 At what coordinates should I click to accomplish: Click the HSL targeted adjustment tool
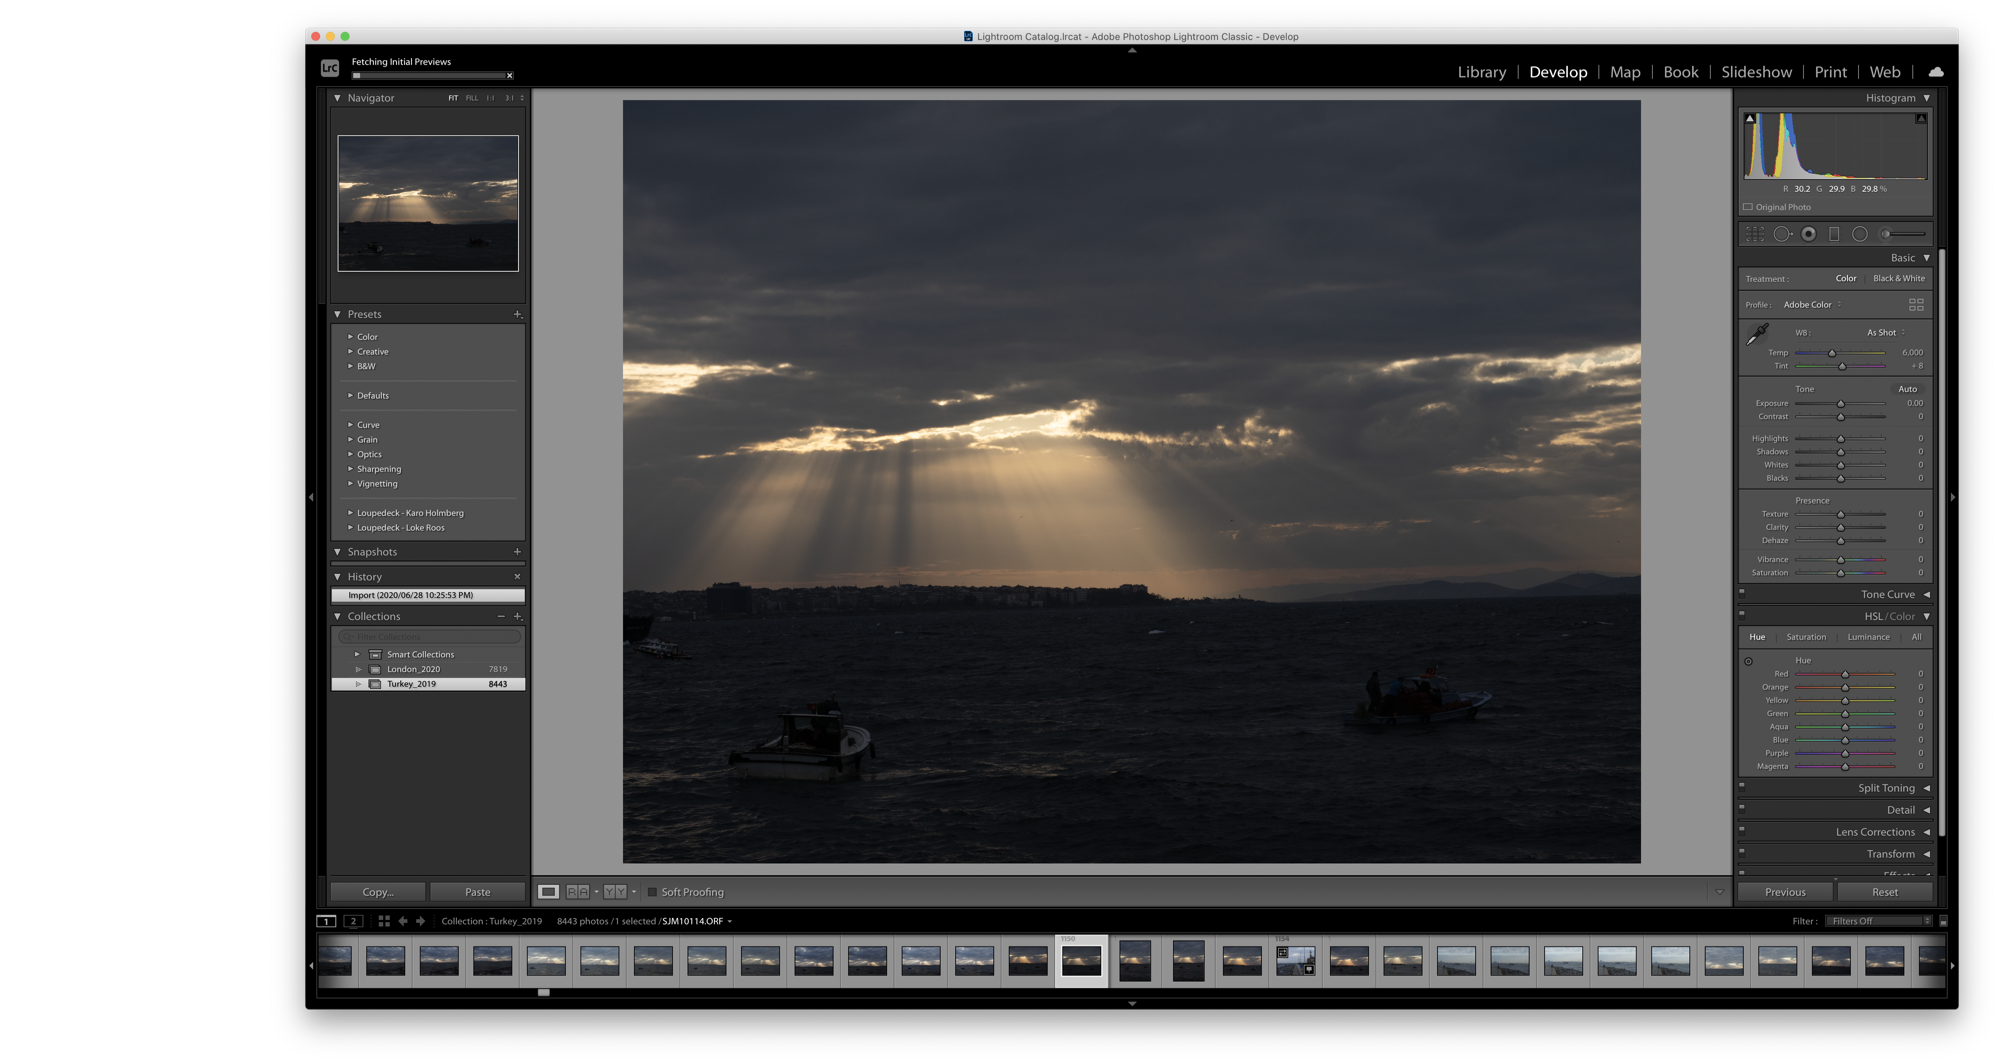pos(1748,661)
